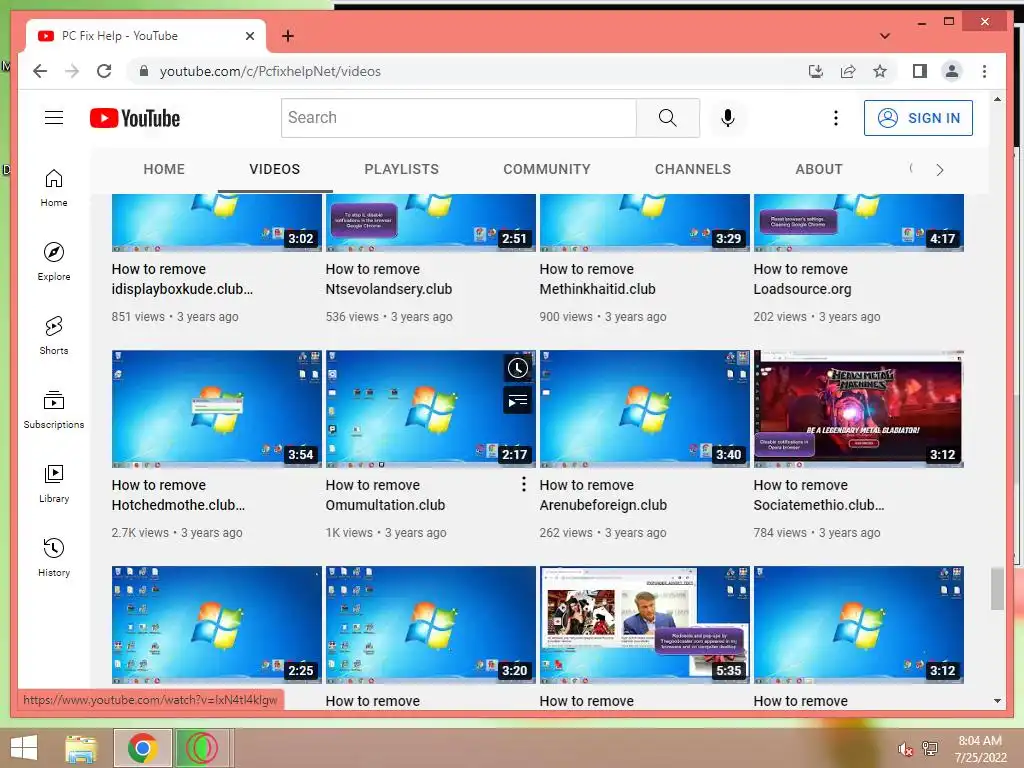Open Subscriptions in the sidebar

coord(54,409)
